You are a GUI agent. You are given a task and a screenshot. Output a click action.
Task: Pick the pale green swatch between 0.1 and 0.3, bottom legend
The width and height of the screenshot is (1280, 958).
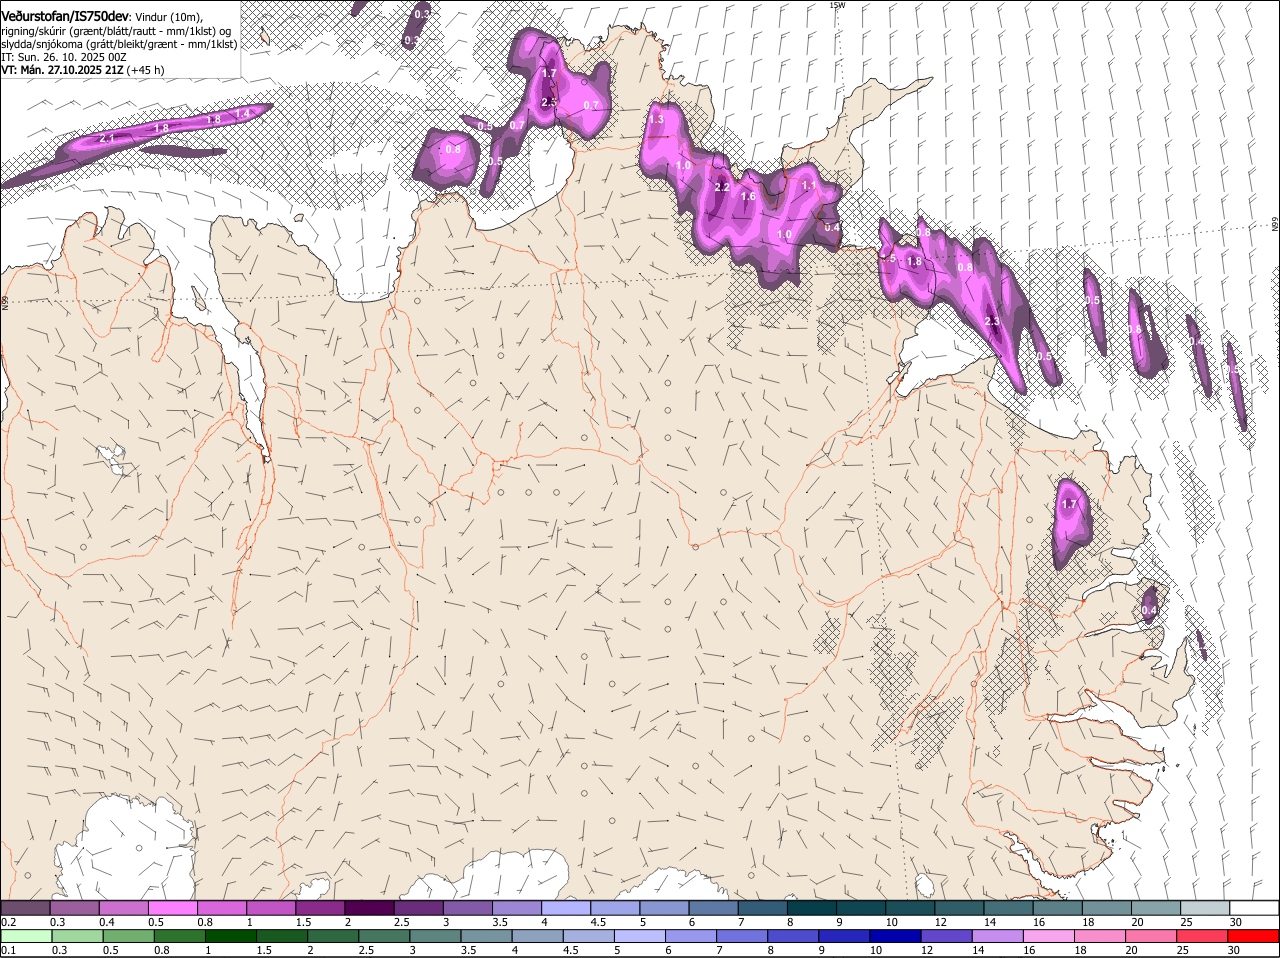coord(27,936)
